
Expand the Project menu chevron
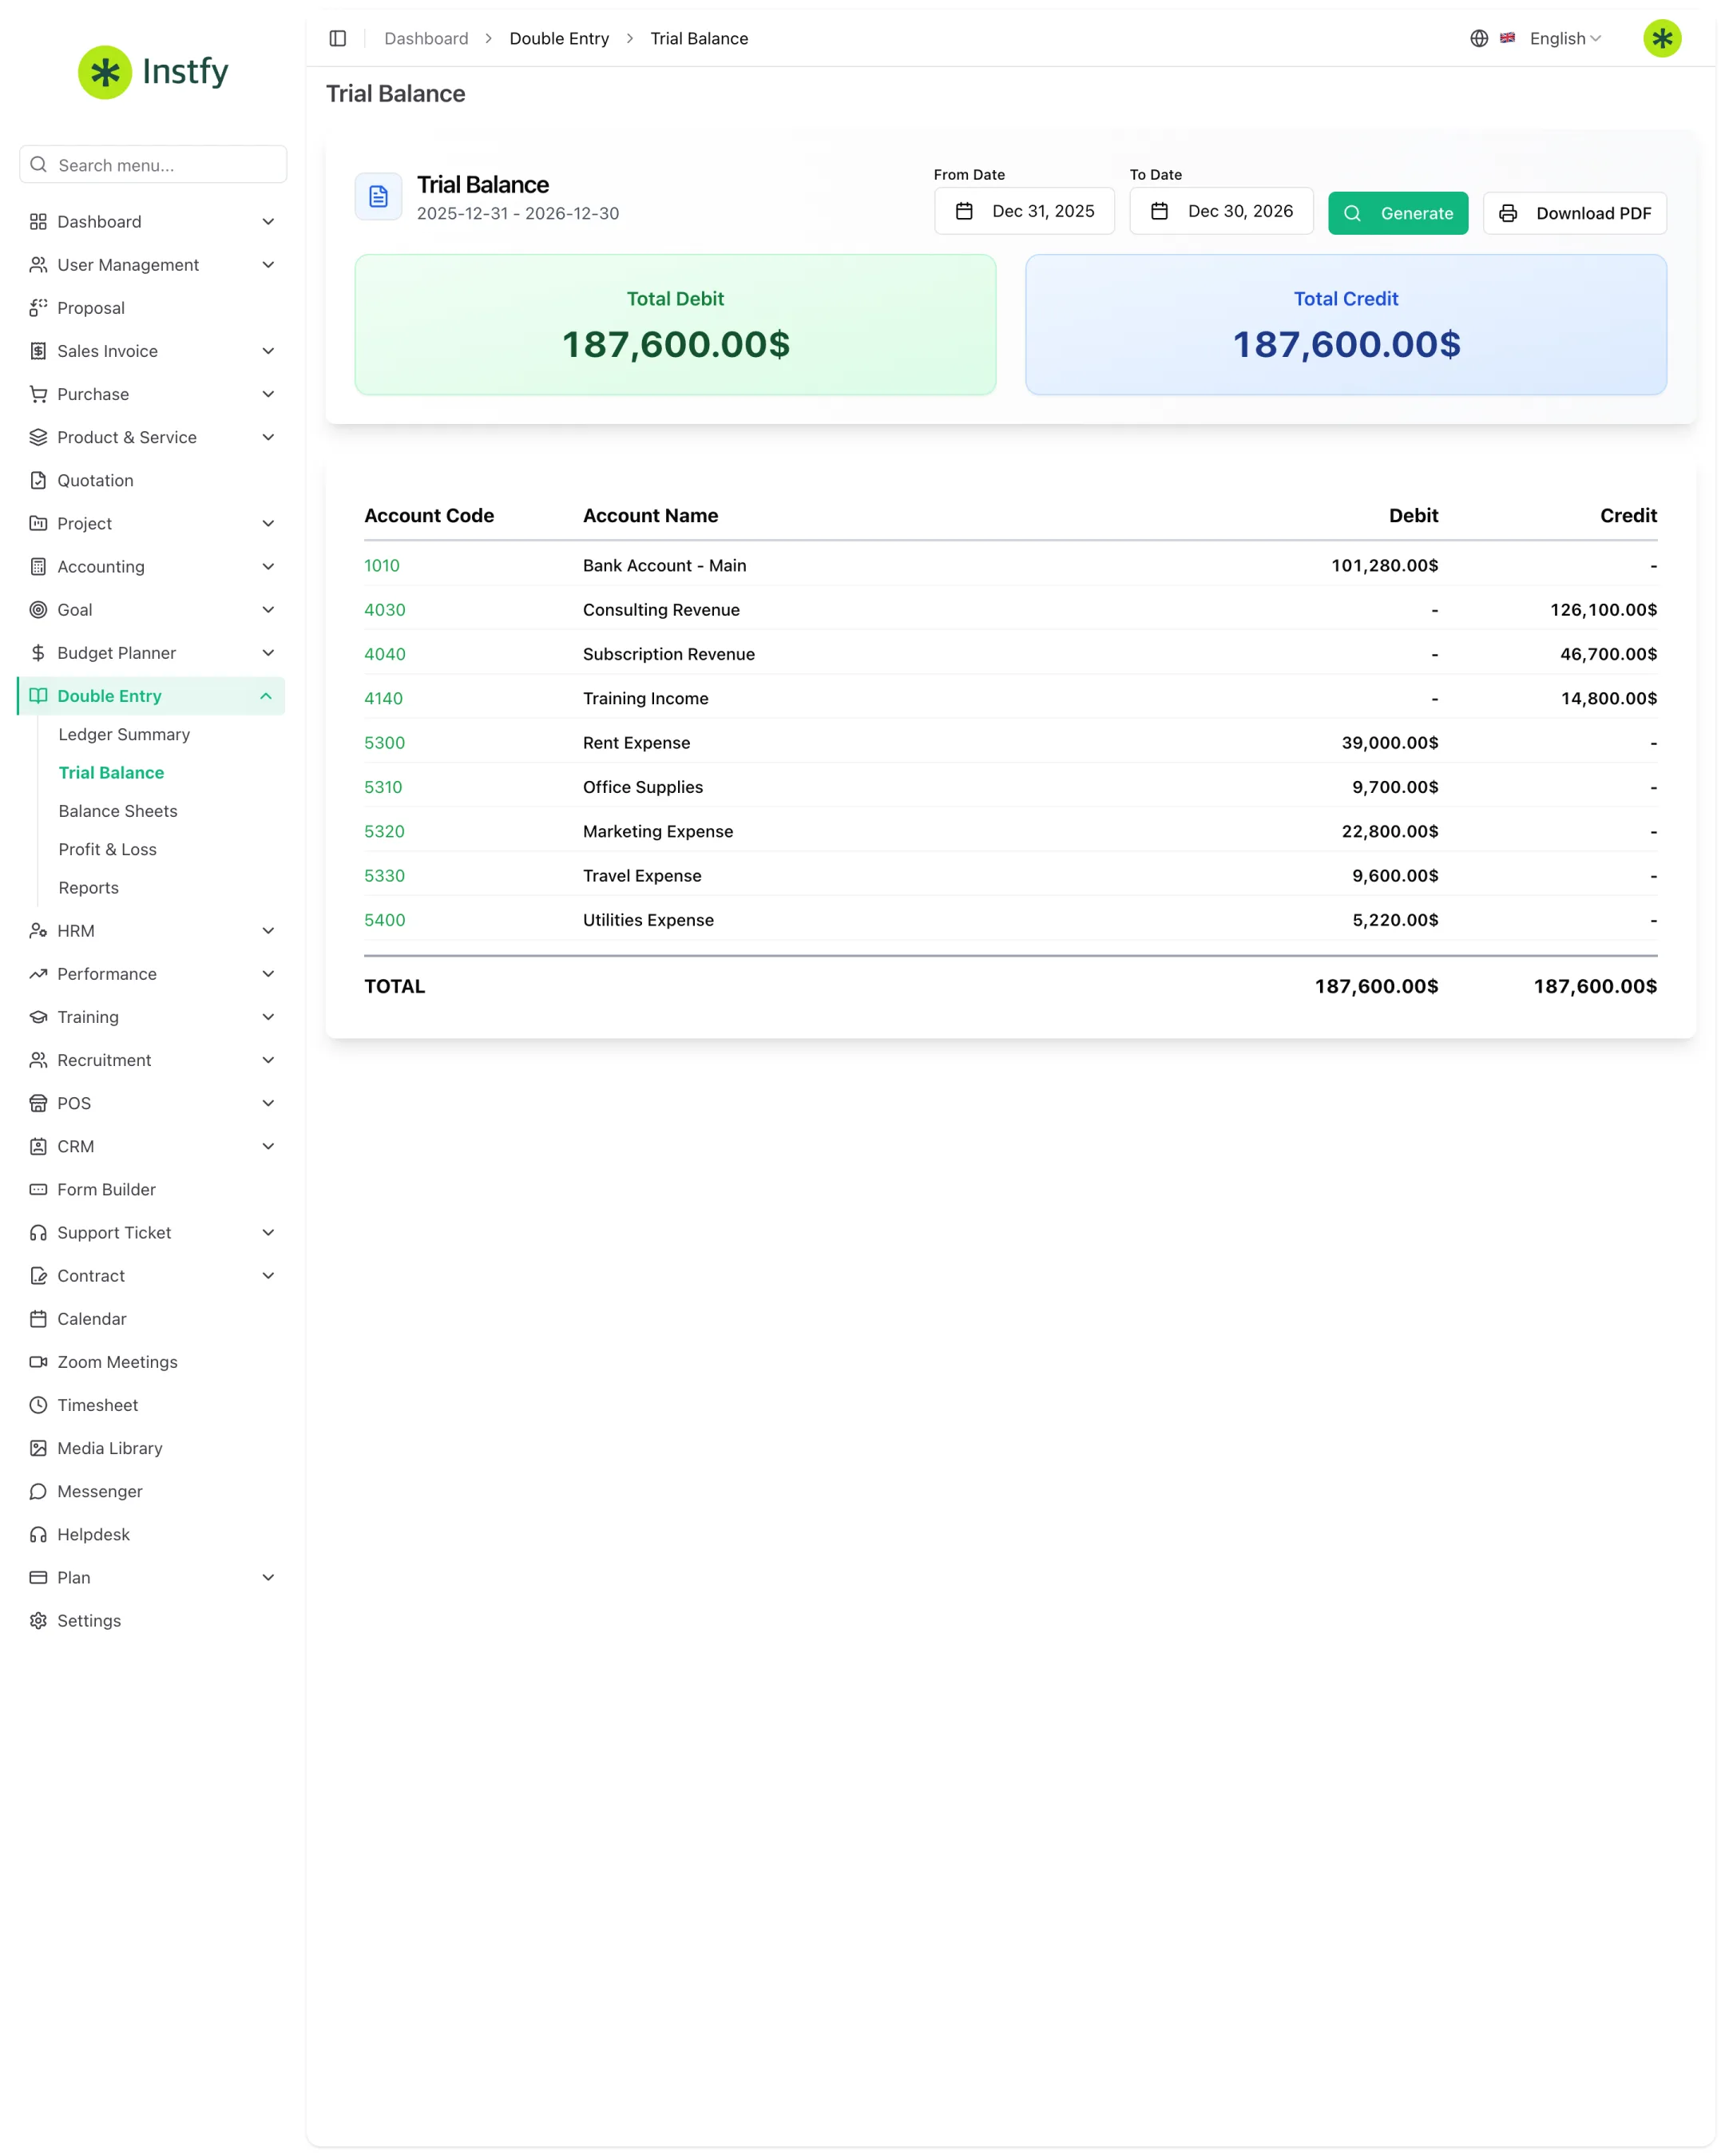point(268,523)
